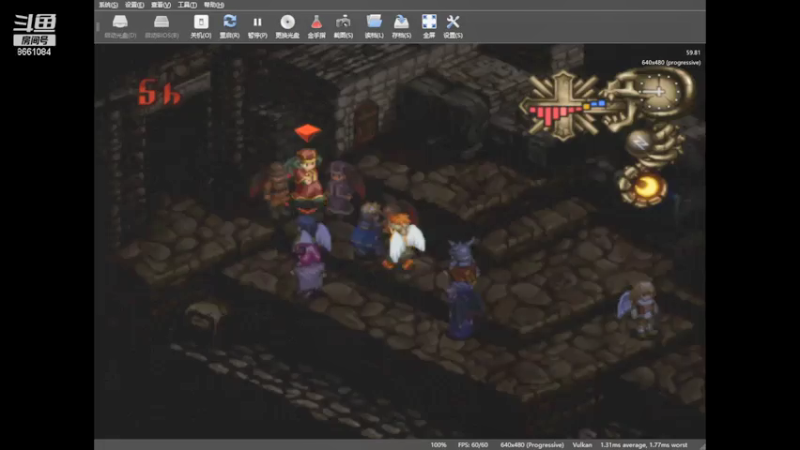Viewport: 800px width, 450px height.
Task: Select the red-robed character under the cursor
Action: (306, 176)
